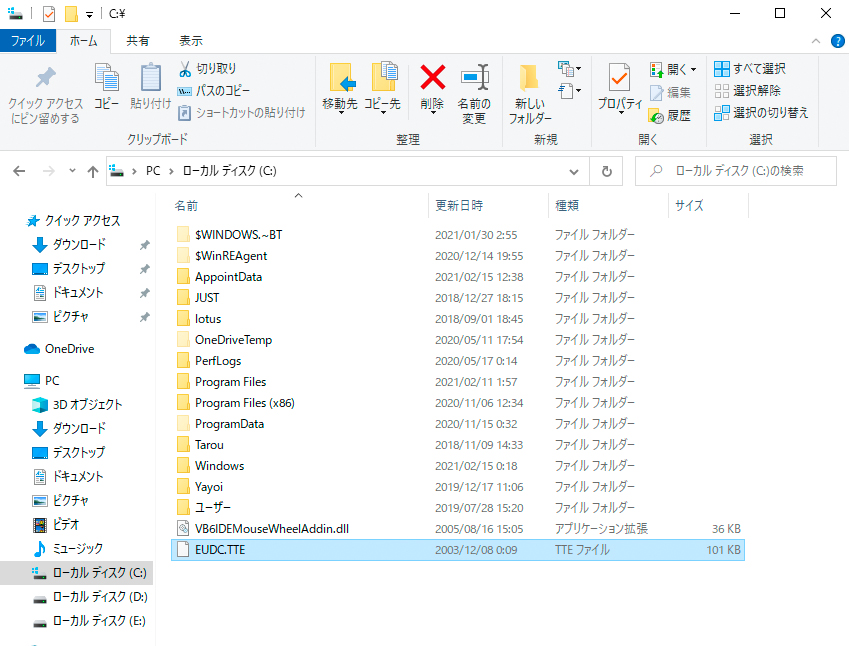
Task: Open the Easy access dropdown icon
Action: click(x=569, y=91)
